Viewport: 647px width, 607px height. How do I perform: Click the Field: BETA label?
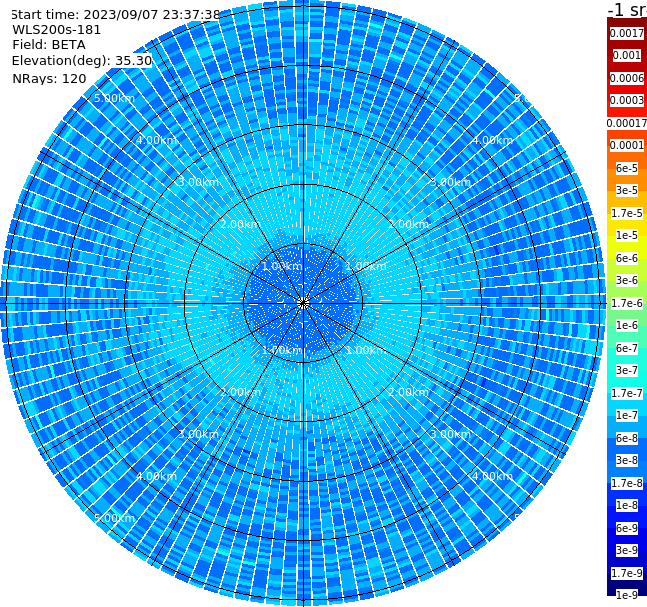[x=49, y=45]
